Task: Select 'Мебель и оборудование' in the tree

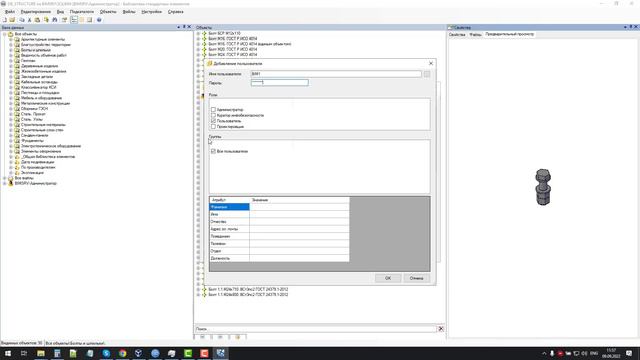Action: [x=41, y=98]
